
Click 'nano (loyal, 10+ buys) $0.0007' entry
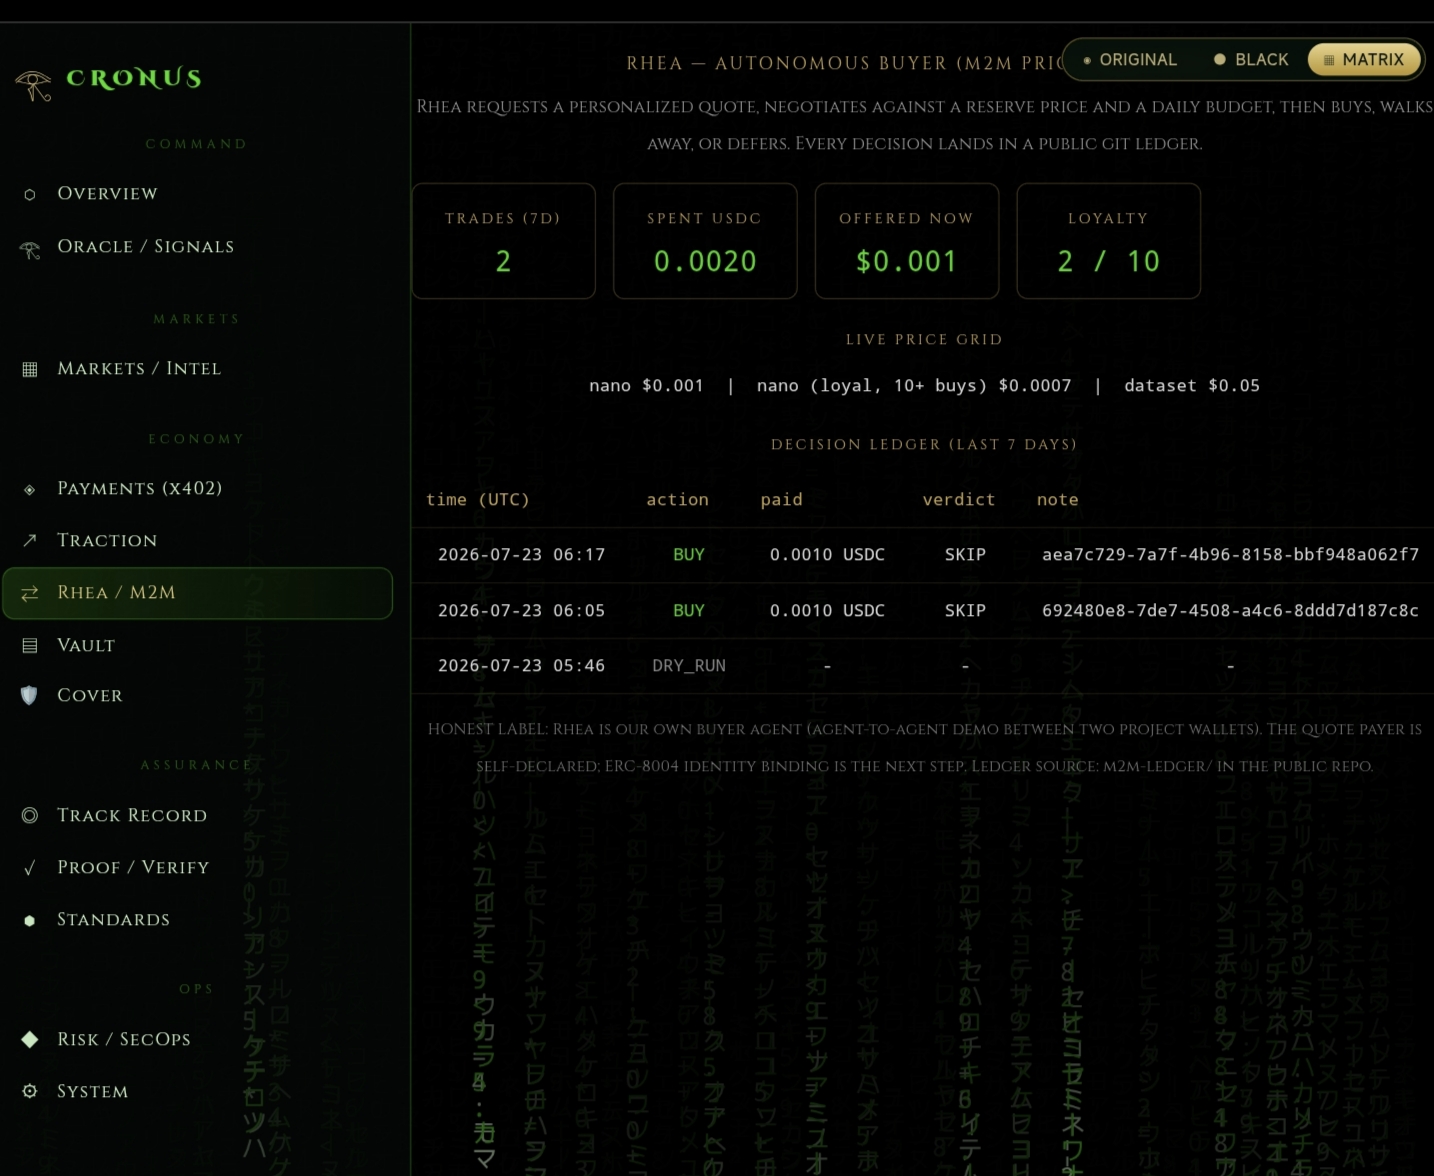tap(913, 386)
